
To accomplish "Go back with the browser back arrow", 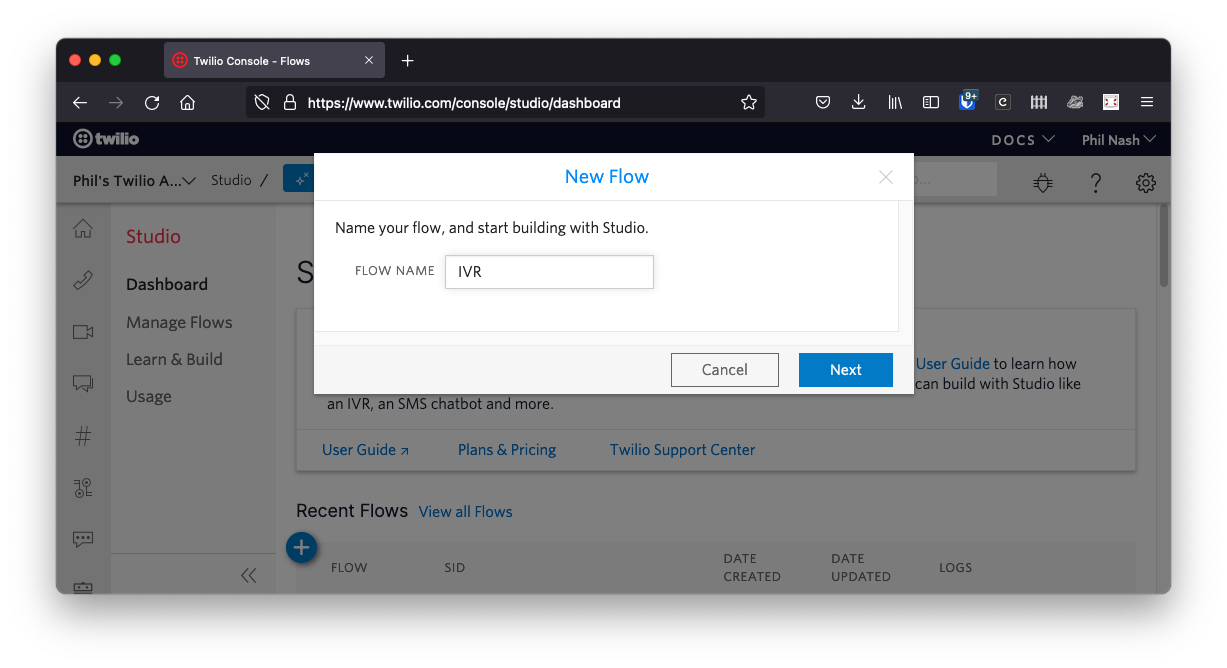I will pos(80,102).
